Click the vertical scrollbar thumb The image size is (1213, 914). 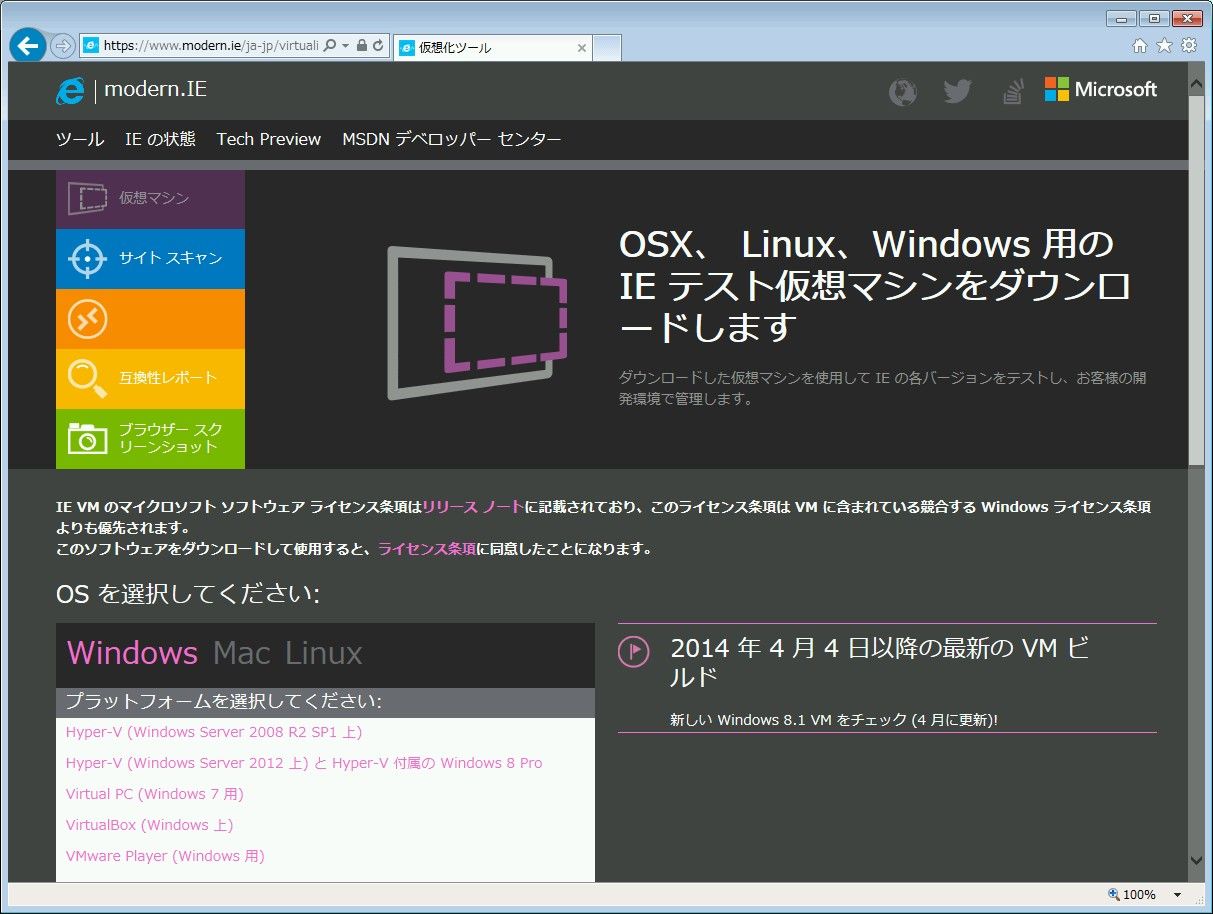click(x=1196, y=280)
